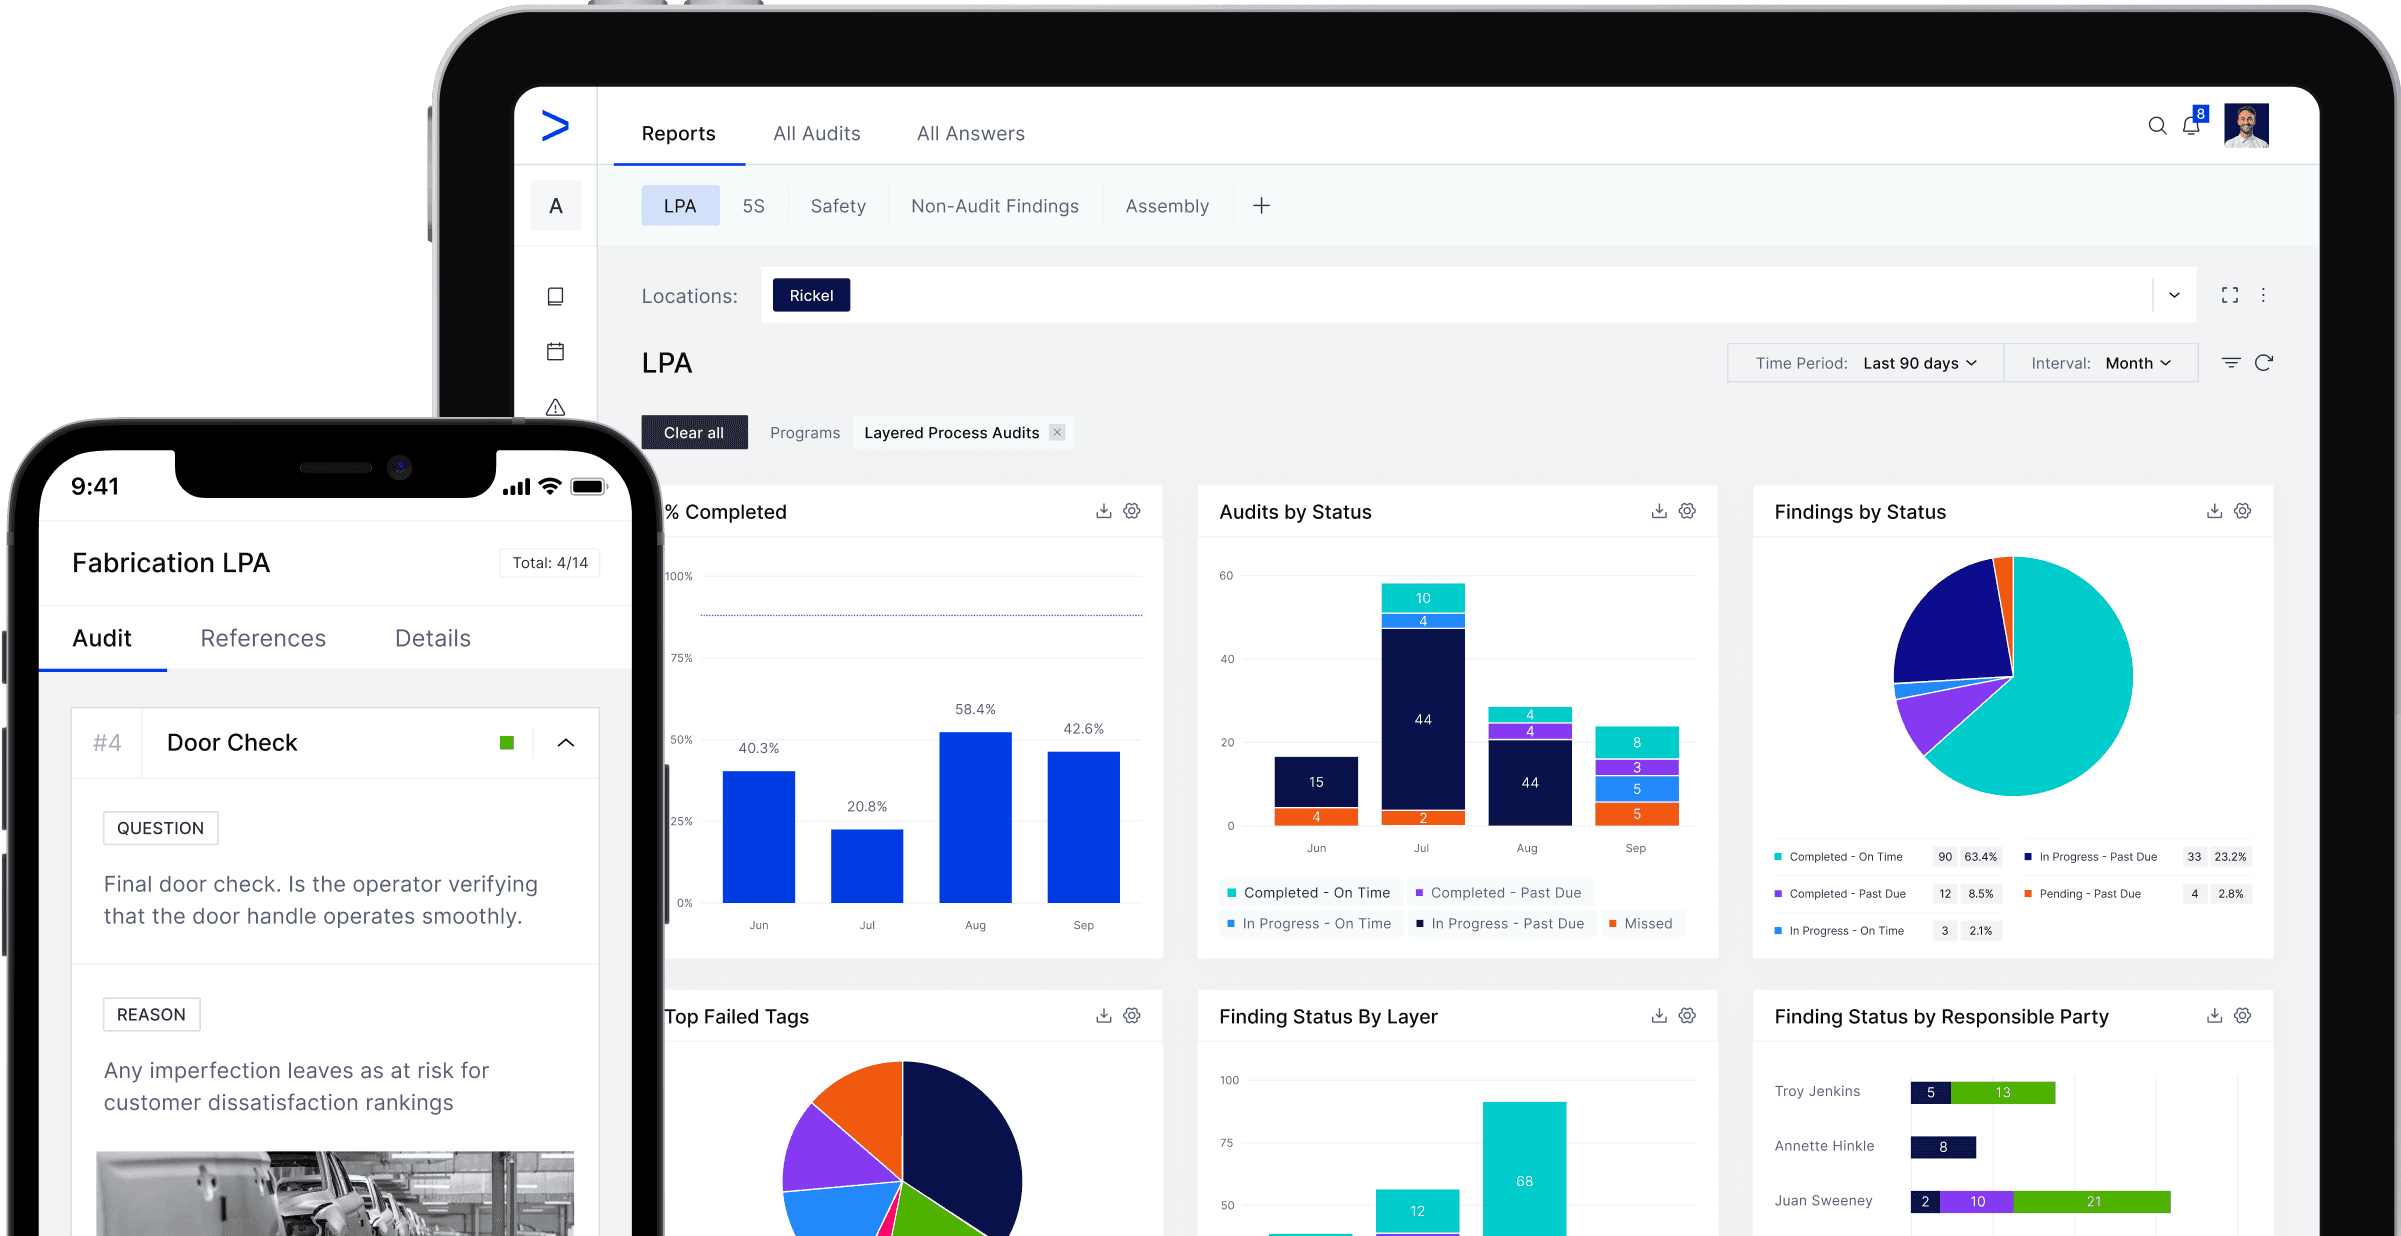Open the car assembly photo on phone
2401x1236 pixels.
pyautogui.click(x=335, y=1193)
